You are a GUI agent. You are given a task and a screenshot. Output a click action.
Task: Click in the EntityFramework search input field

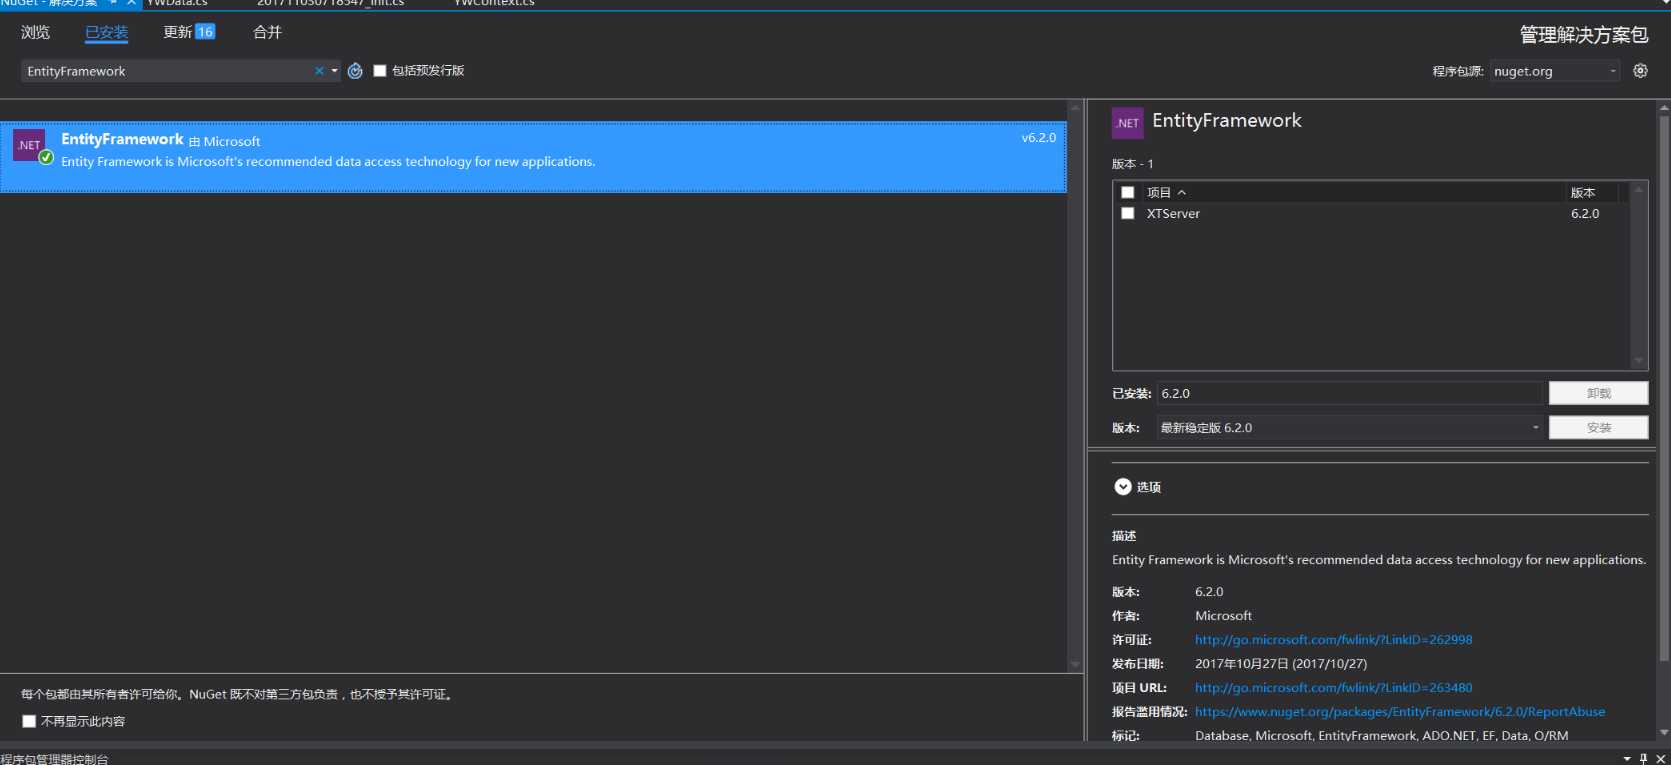(168, 71)
